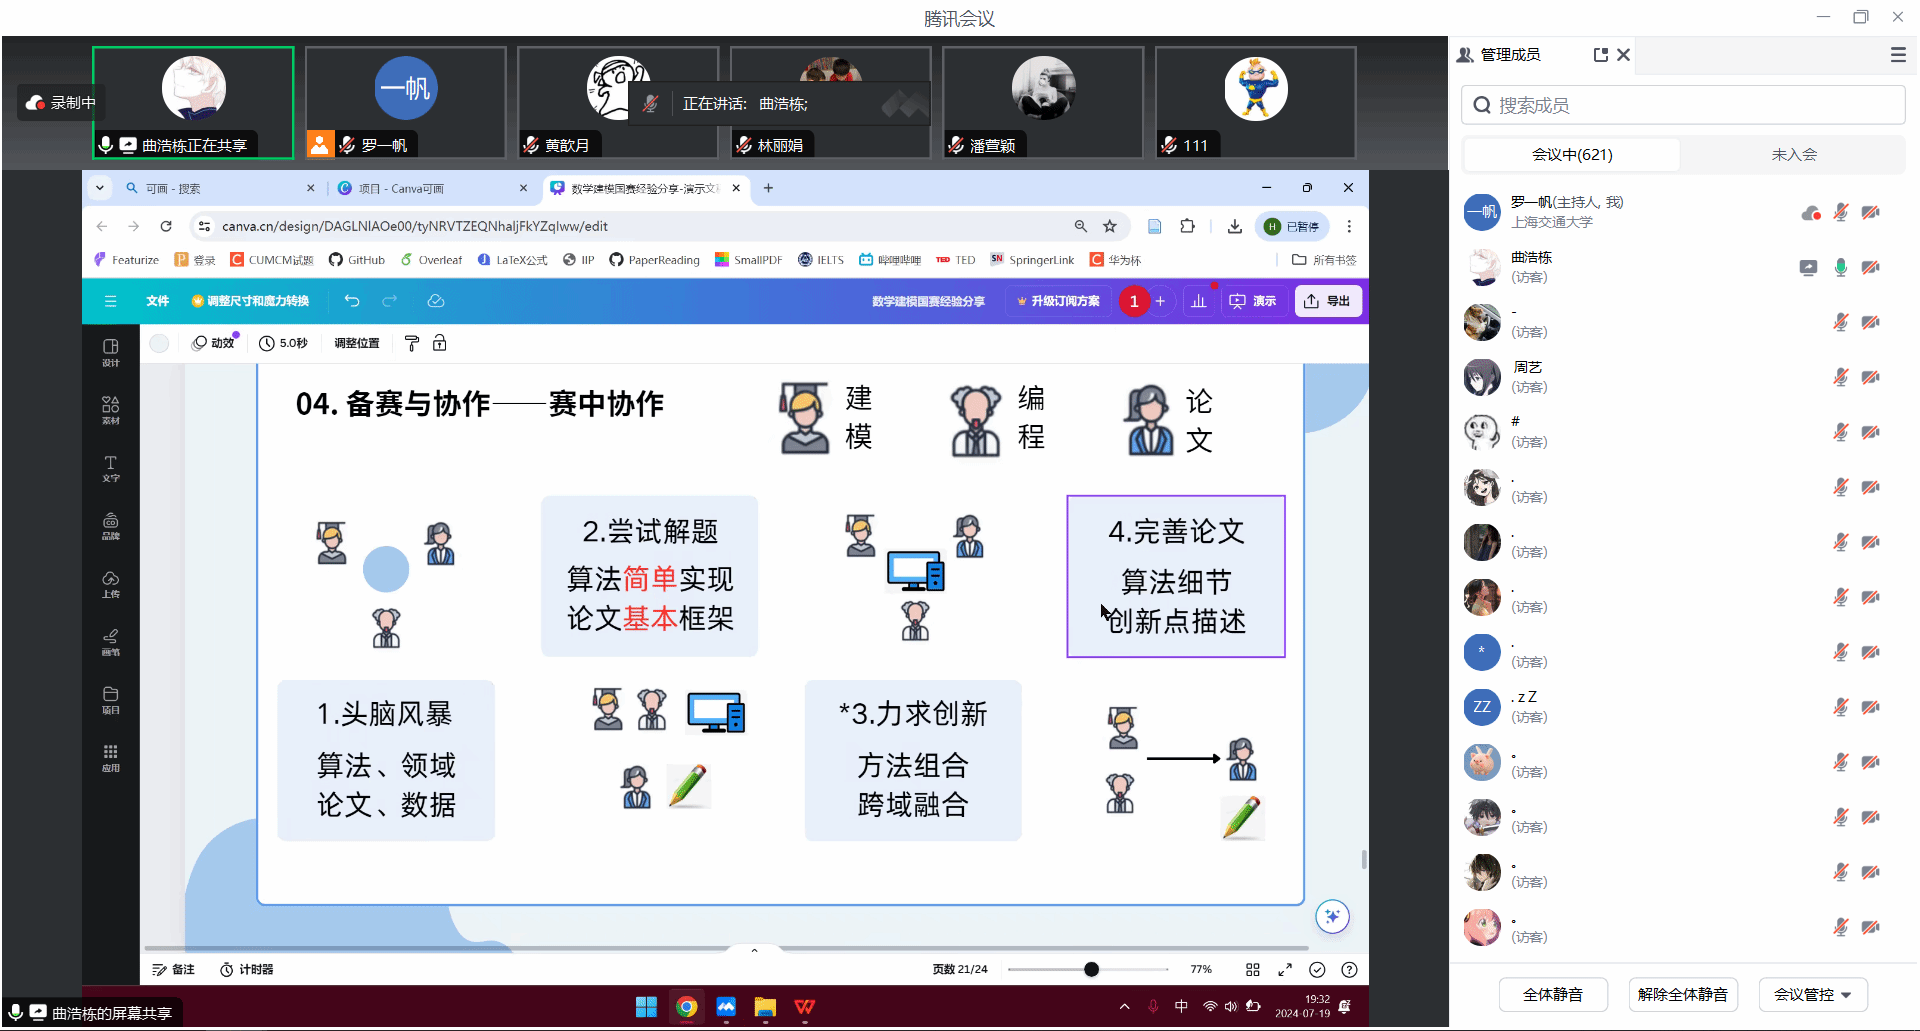This screenshot has height=1031, width=1920.
Task: Open the 动效 animation button
Action: click(213, 343)
